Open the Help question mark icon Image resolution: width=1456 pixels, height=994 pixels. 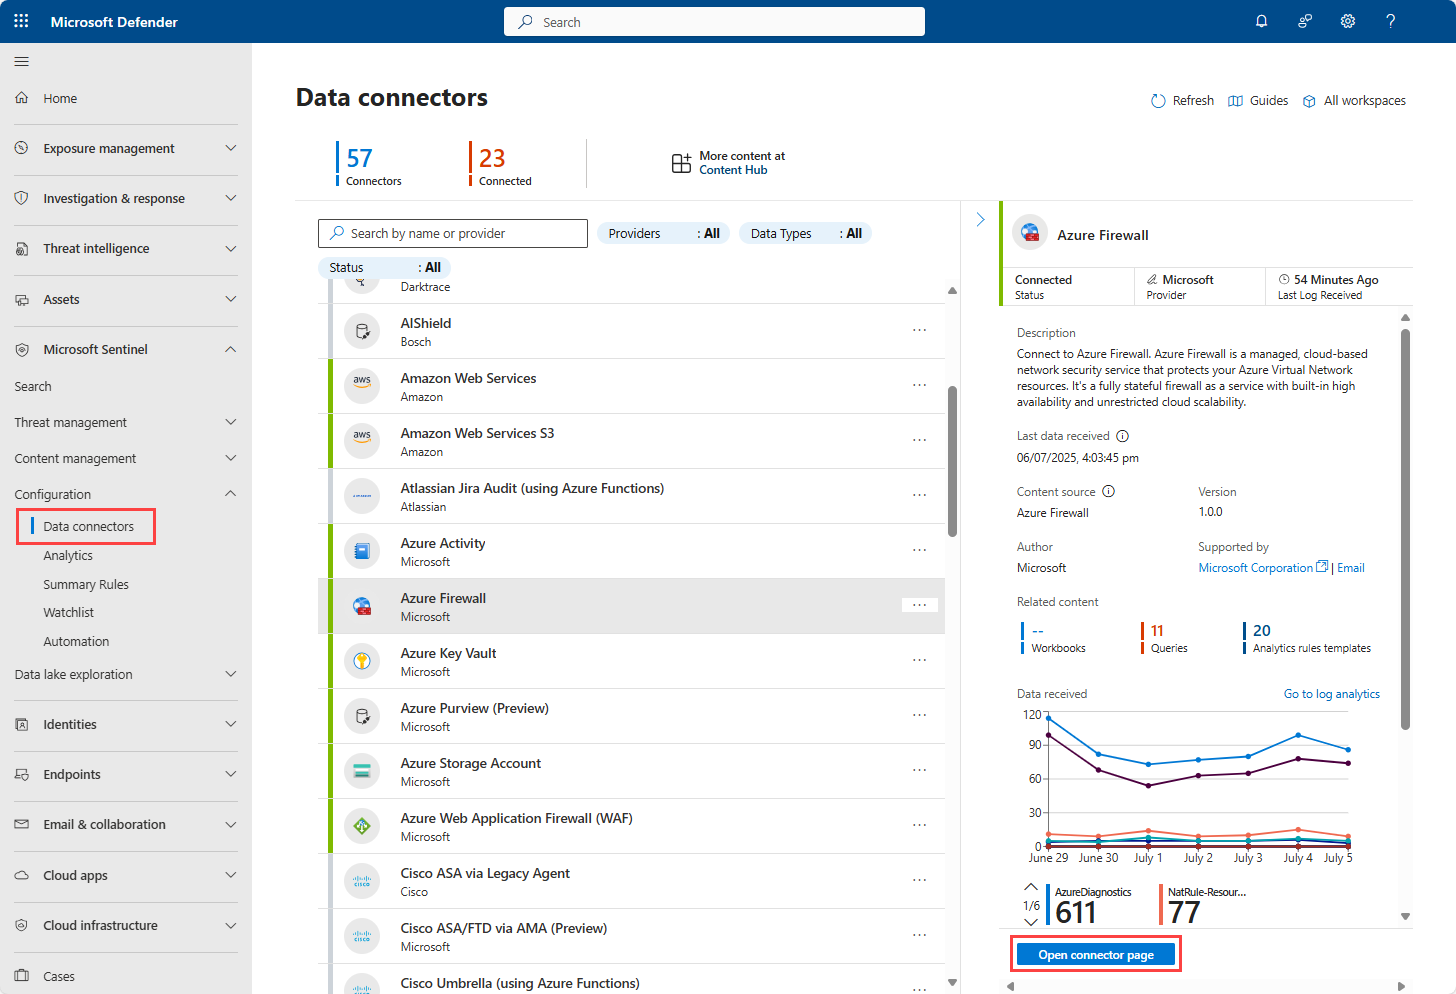(1390, 20)
